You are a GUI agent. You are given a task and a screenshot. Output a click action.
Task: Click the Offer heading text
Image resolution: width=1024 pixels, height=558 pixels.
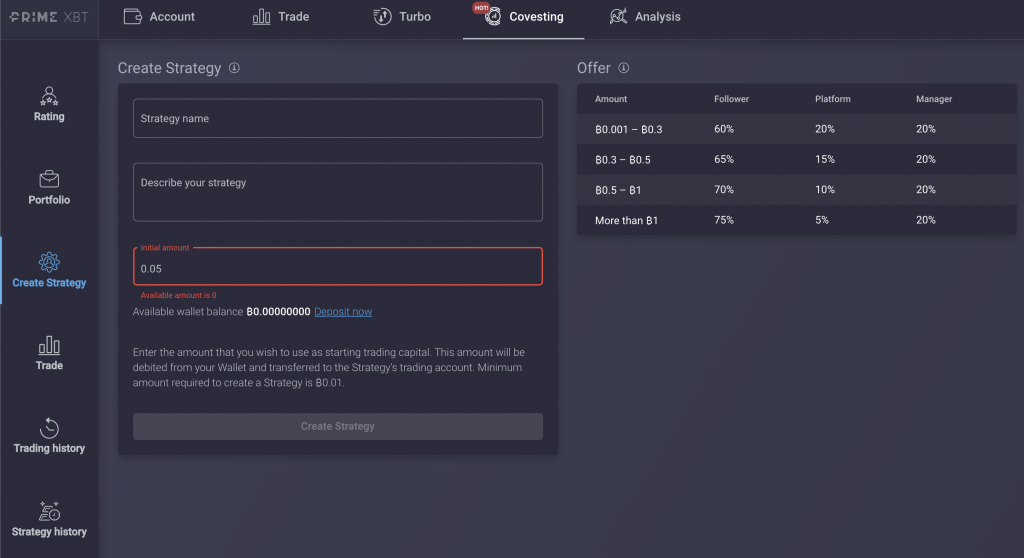pos(594,68)
